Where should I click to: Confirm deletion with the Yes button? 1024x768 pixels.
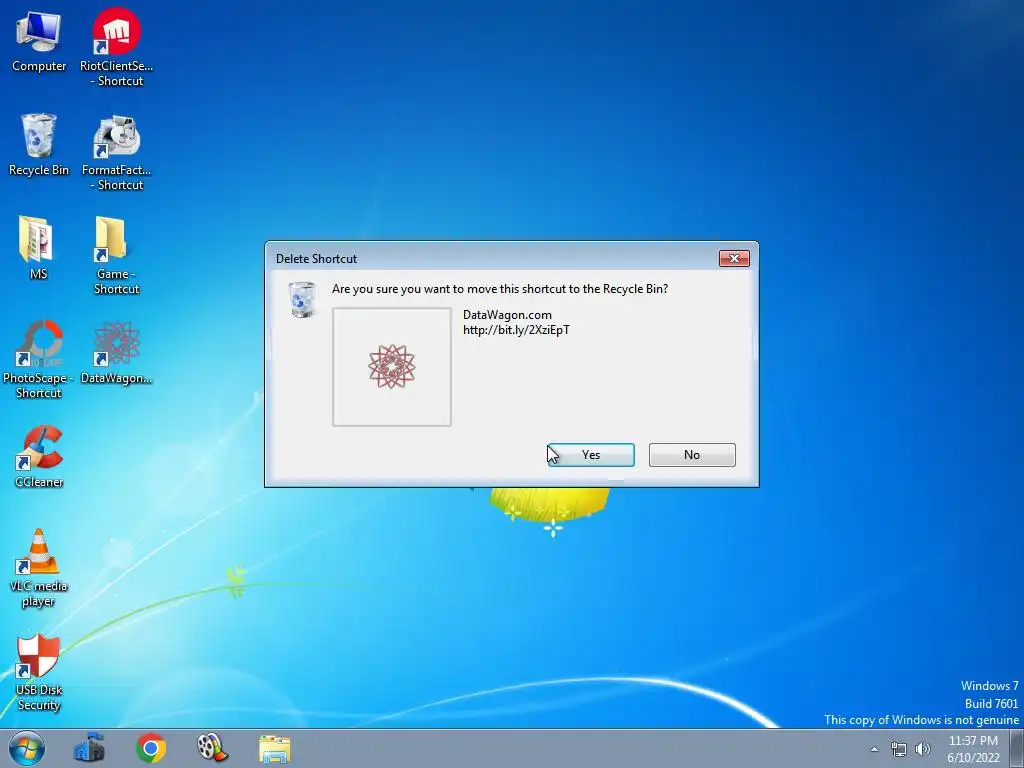point(590,455)
